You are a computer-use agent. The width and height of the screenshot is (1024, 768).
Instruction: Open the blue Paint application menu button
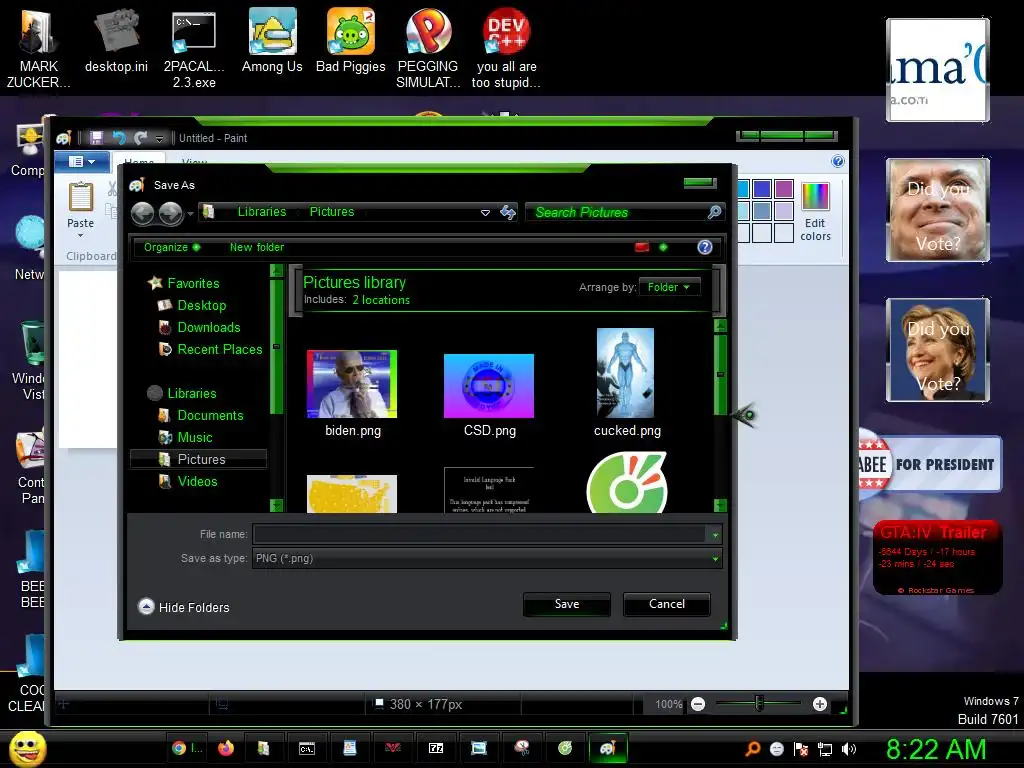[x=82, y=161]
